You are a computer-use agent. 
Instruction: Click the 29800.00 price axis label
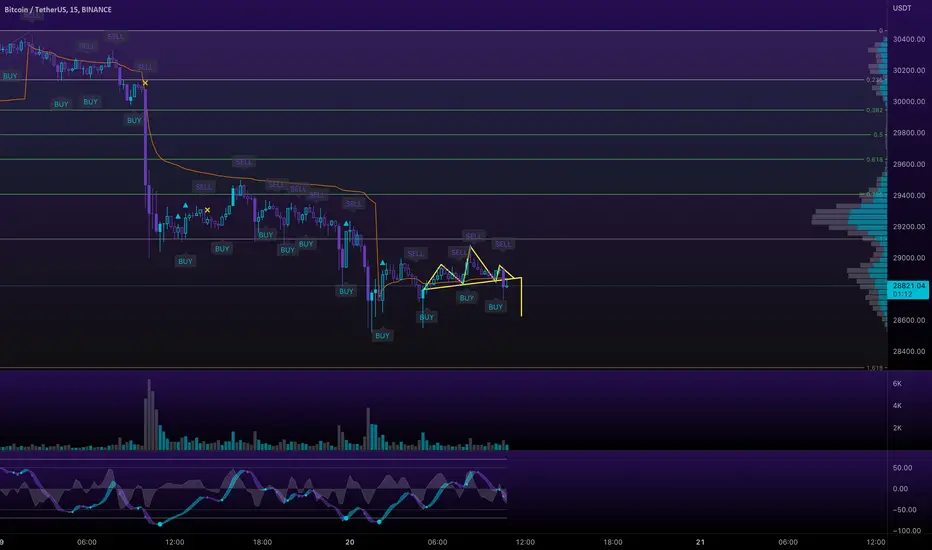tap(909, 133)
